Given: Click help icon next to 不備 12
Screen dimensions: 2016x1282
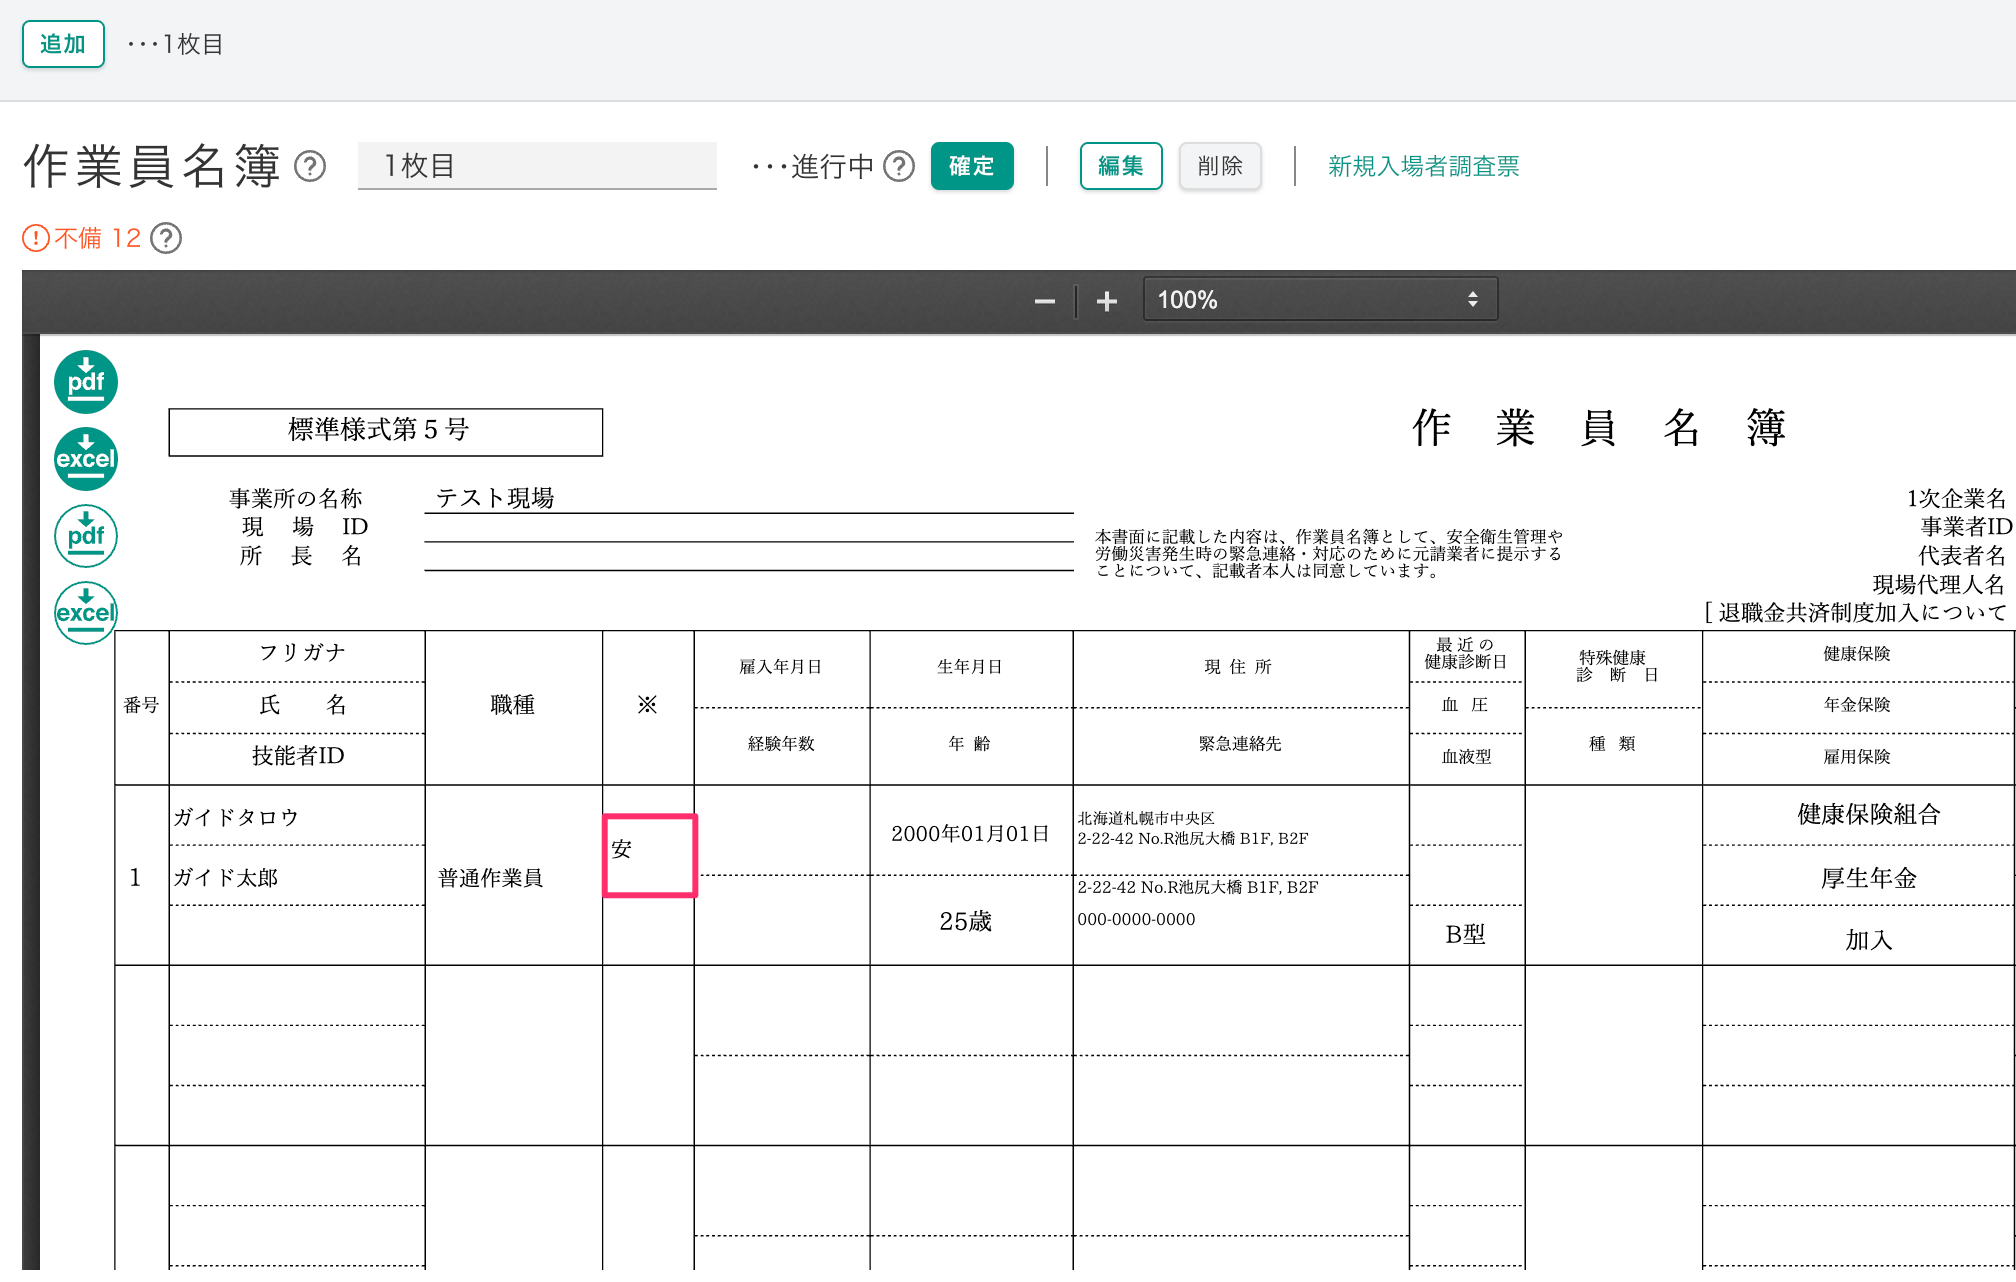Looking at the screenshot, I should click(166, 238).
